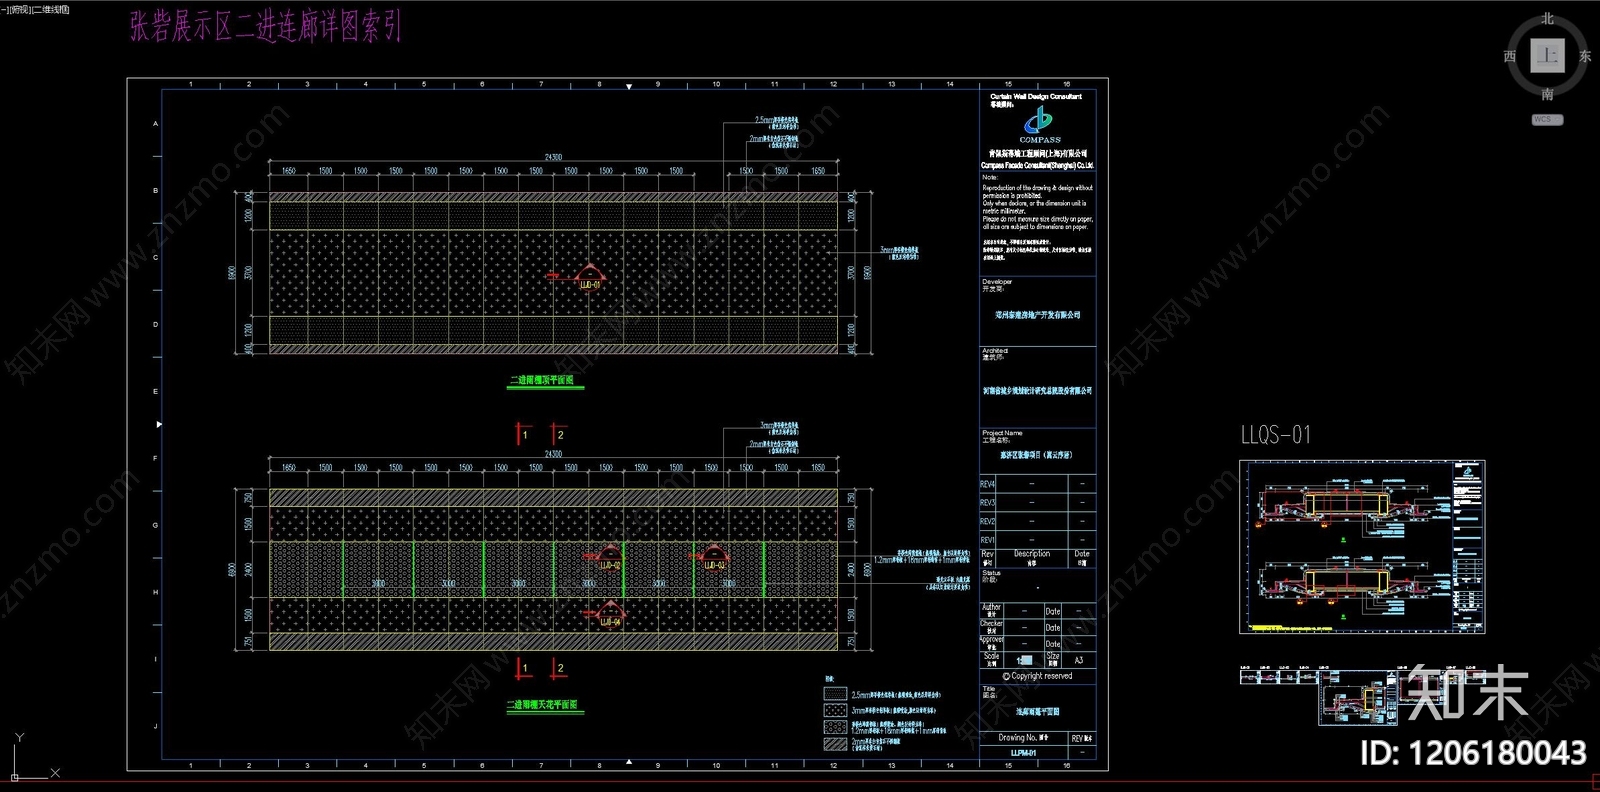The image size is (1600, 792).
Task: Select the LLQS-01 label text
Action: click(1275, 435)
